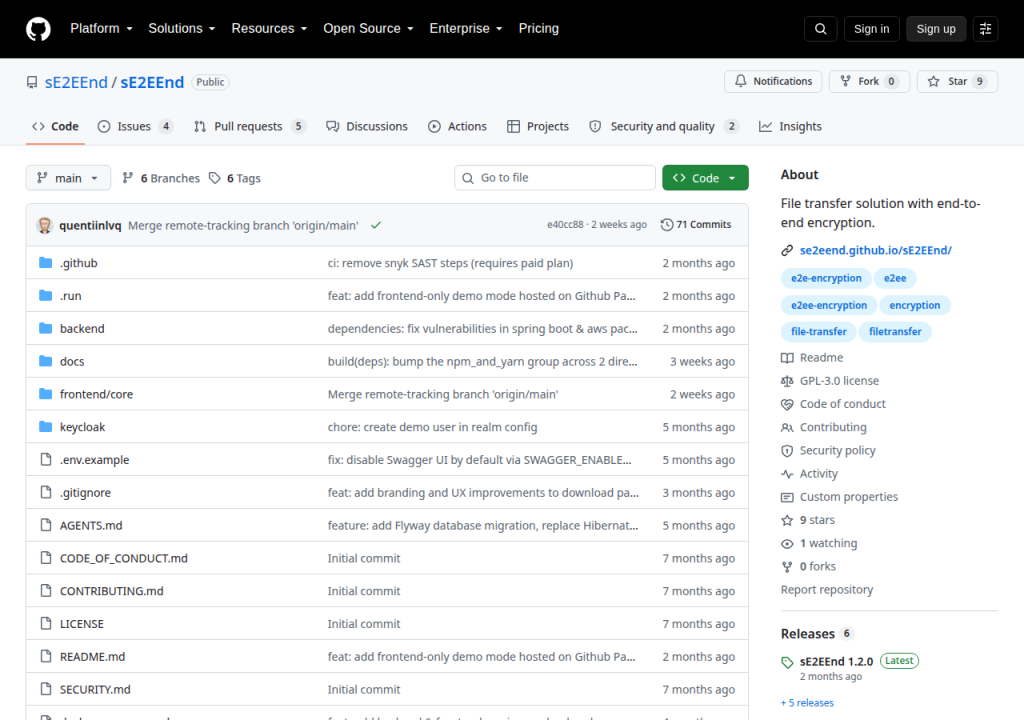Switch to the Pull requests tab
The width and height of the screenshot is (1024, 720).
click(x=249, y=126)
